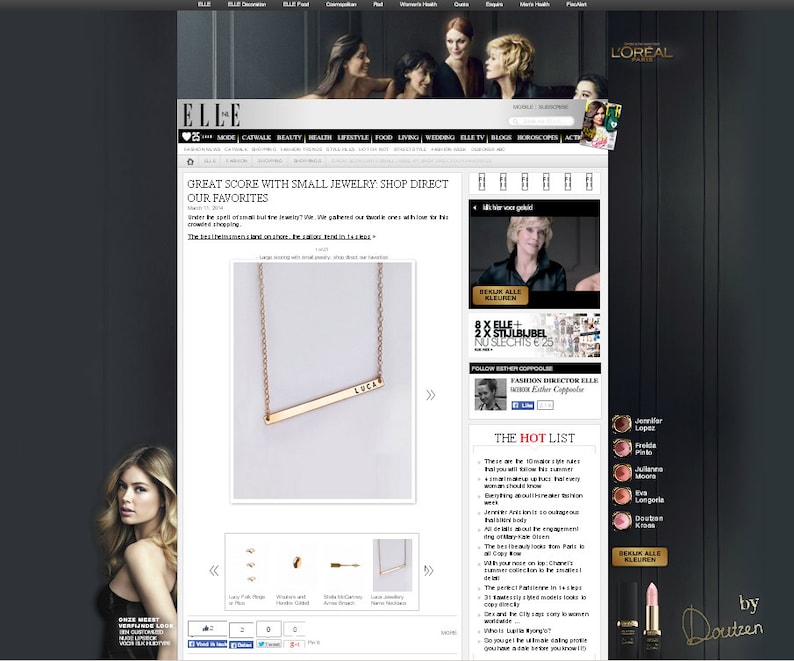Open the HOROSCOPES menu
The height and width of the screenshot is (661, 794).
pos(537,137)
